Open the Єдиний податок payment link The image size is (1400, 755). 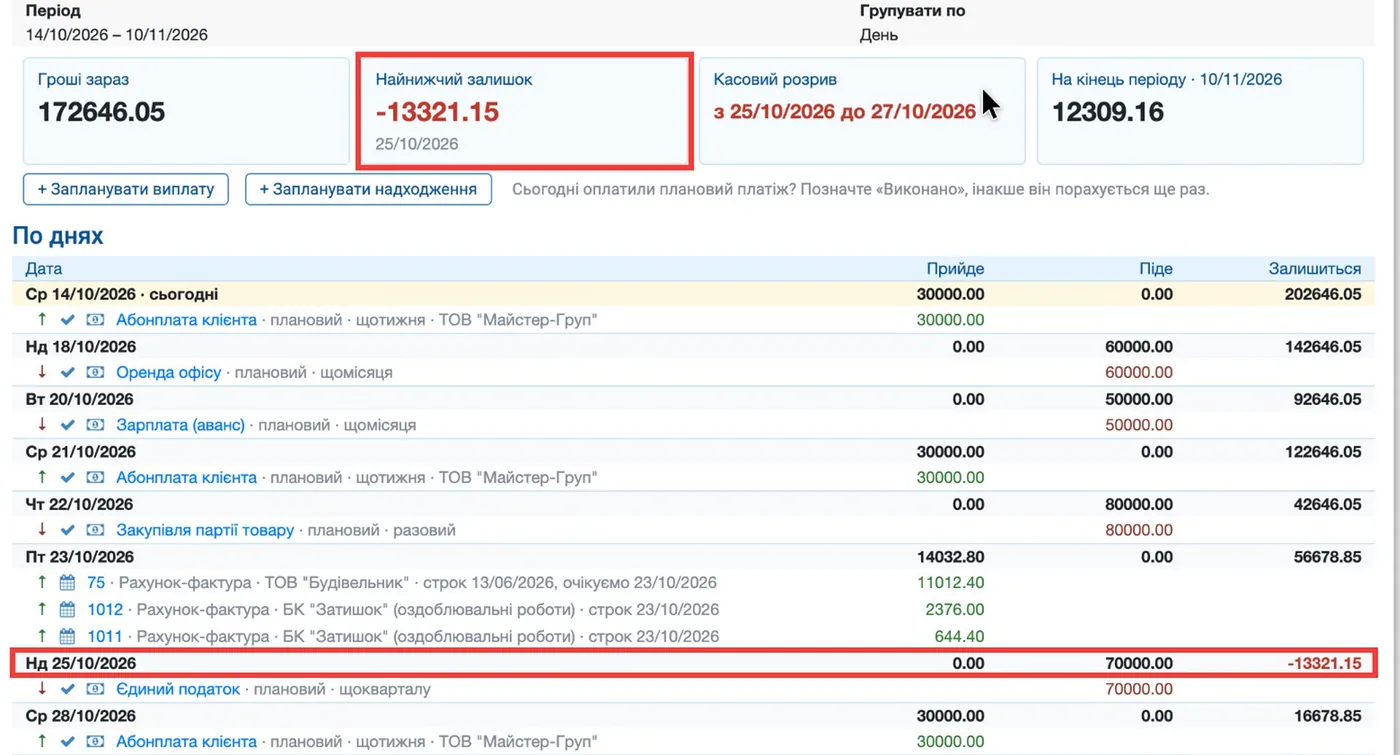pos(178,689)
